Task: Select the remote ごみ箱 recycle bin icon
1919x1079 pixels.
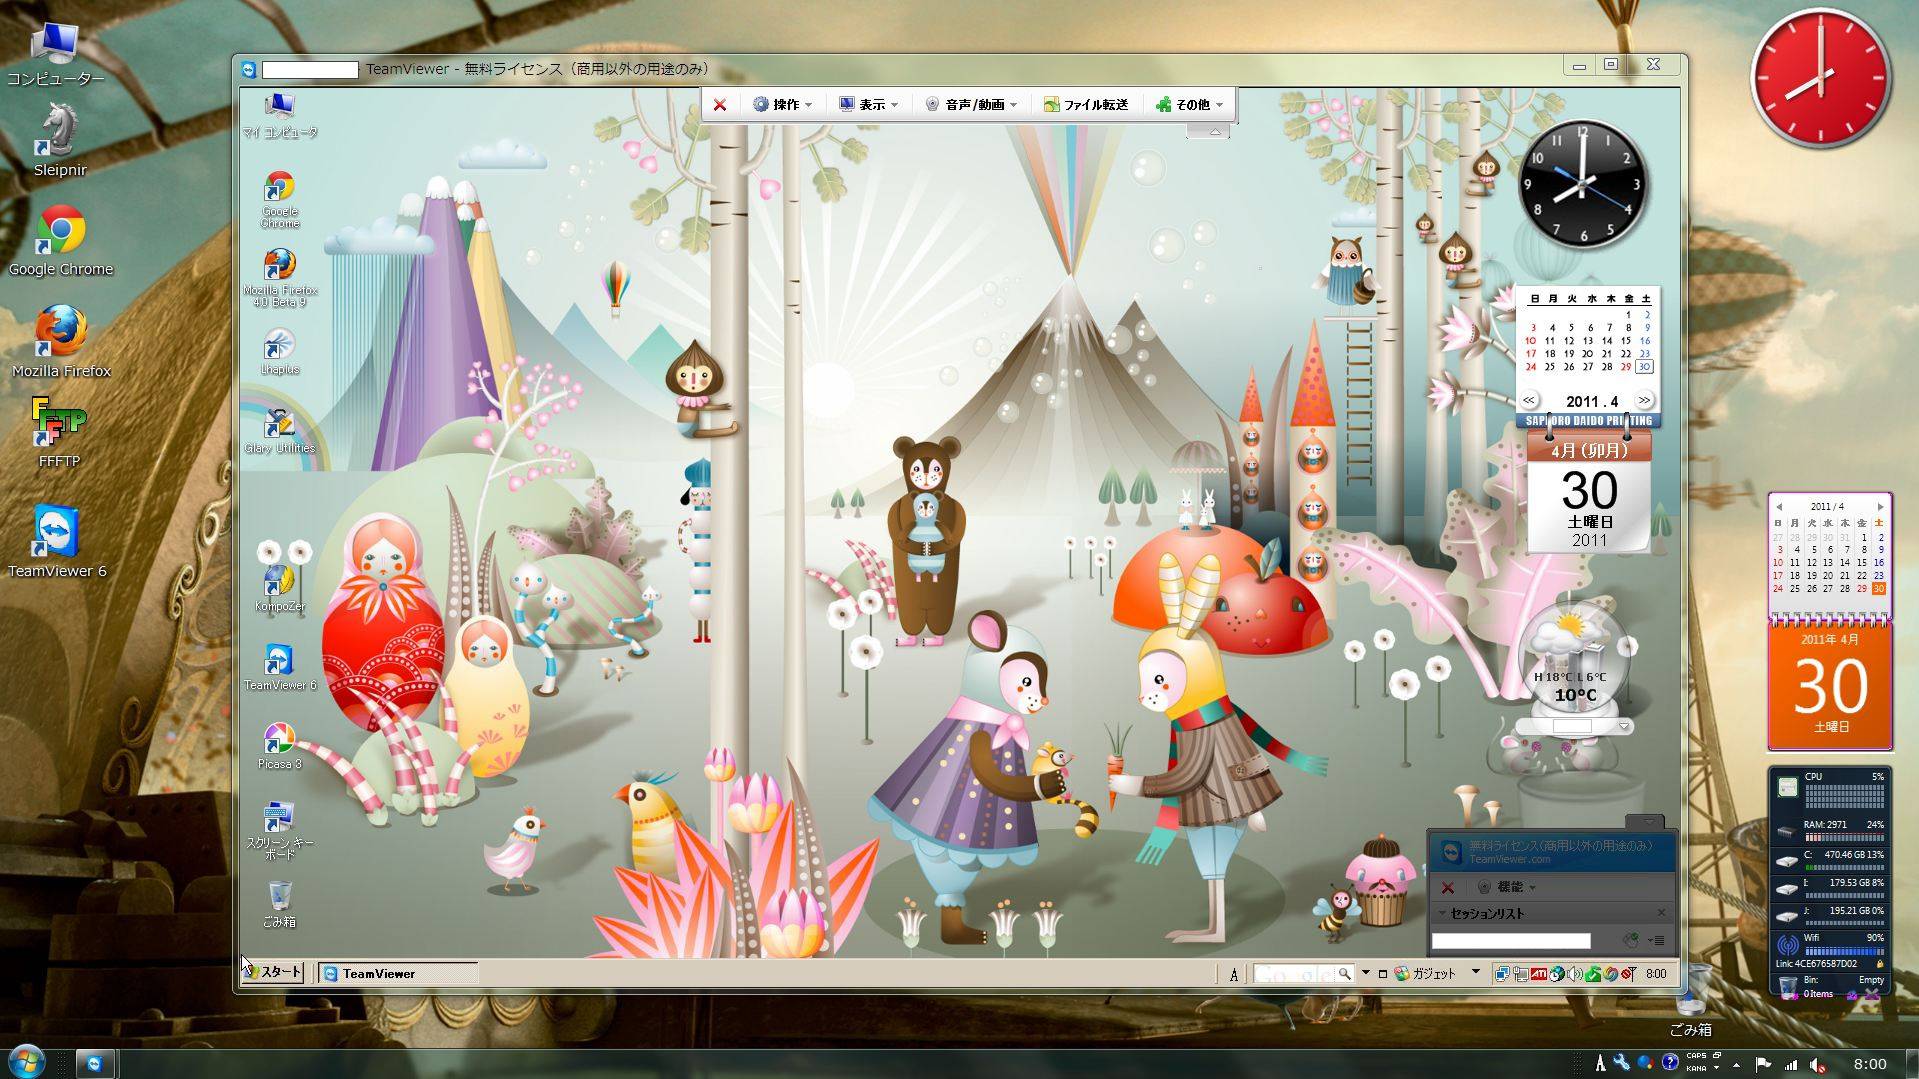Action: [x=280, y=904]
